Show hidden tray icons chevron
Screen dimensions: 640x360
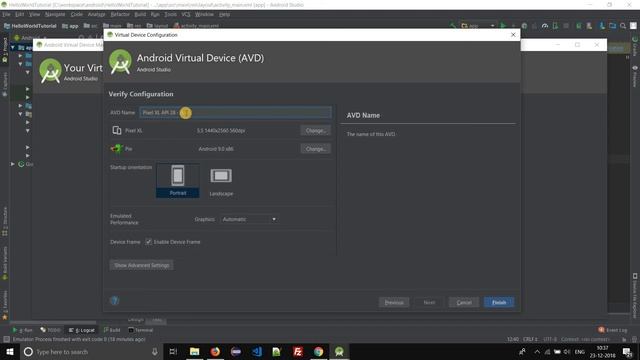[x=537, y=351]
